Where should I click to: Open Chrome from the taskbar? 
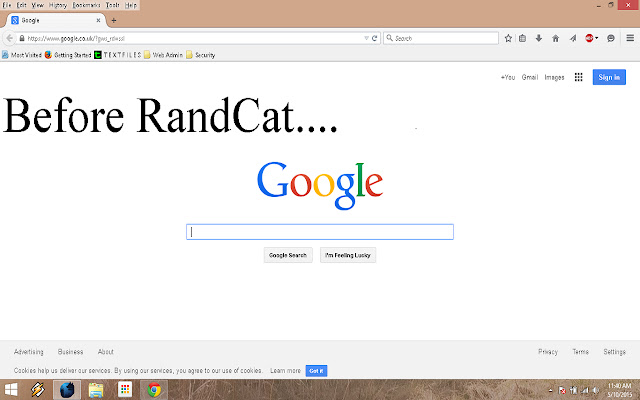tap(154, 390)
